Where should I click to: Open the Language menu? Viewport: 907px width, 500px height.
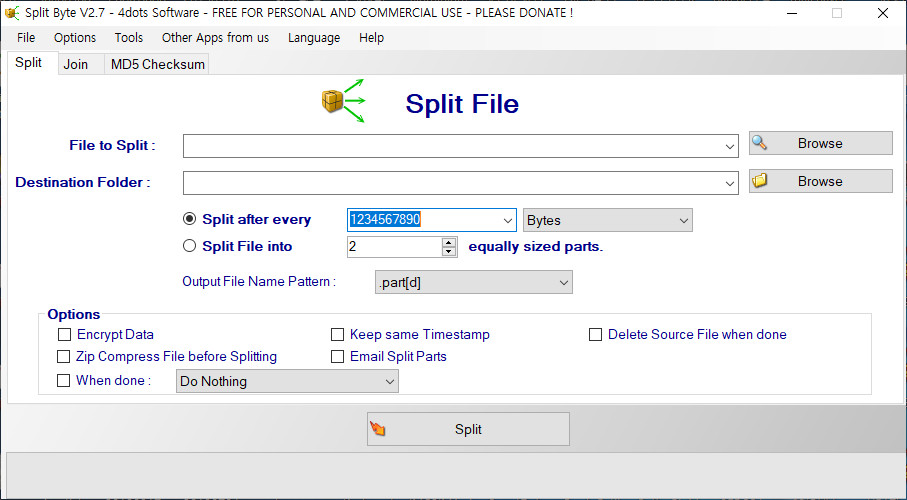(314, 38)
